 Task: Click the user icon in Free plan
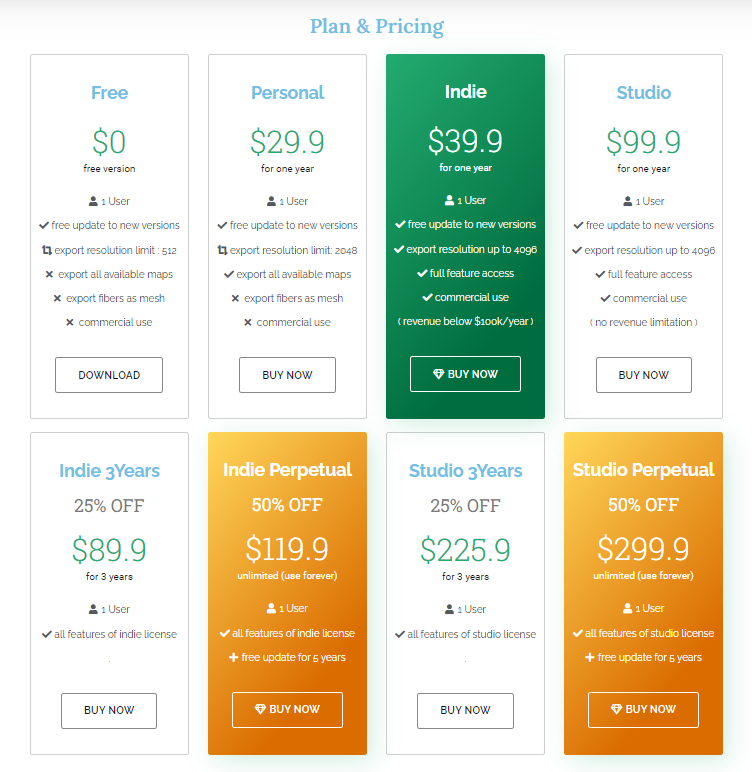point(93,201)
